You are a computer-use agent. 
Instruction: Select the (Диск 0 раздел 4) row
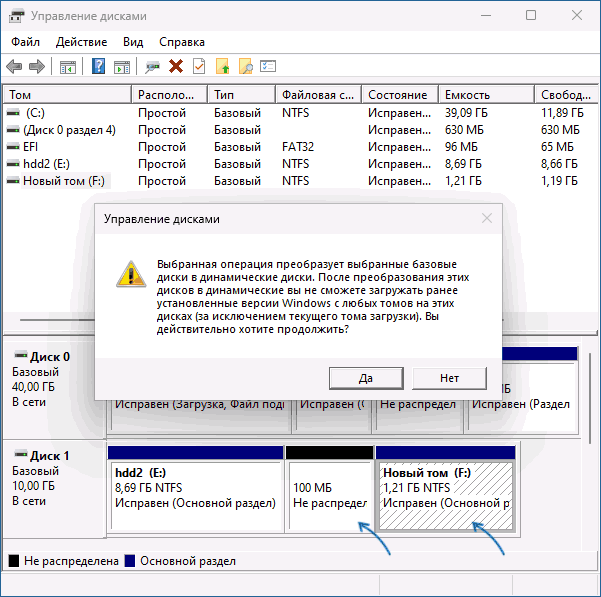pos(300,130)
